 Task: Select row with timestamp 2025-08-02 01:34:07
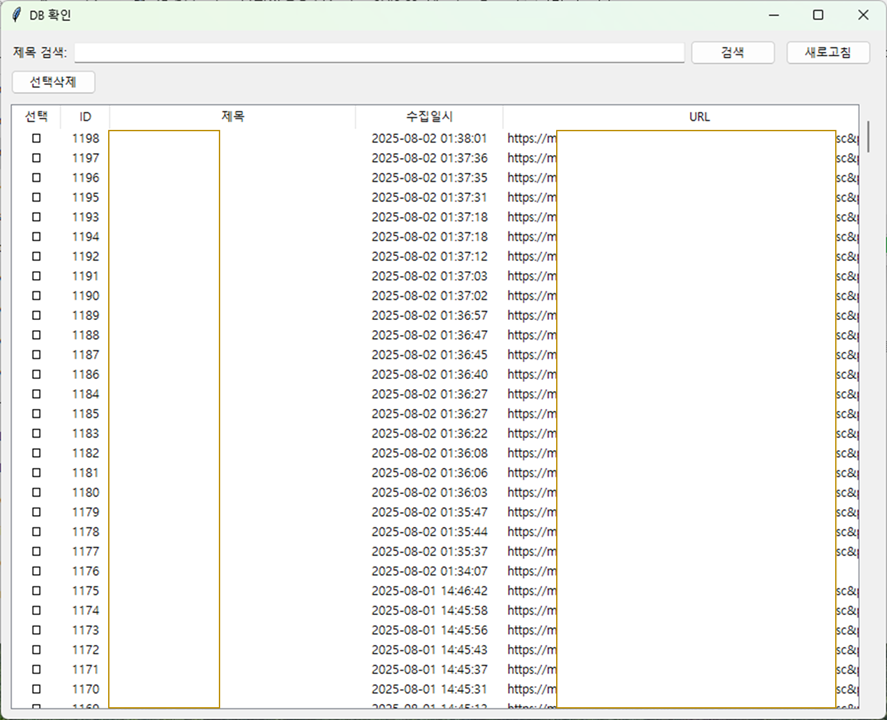(x=429, y=571)
